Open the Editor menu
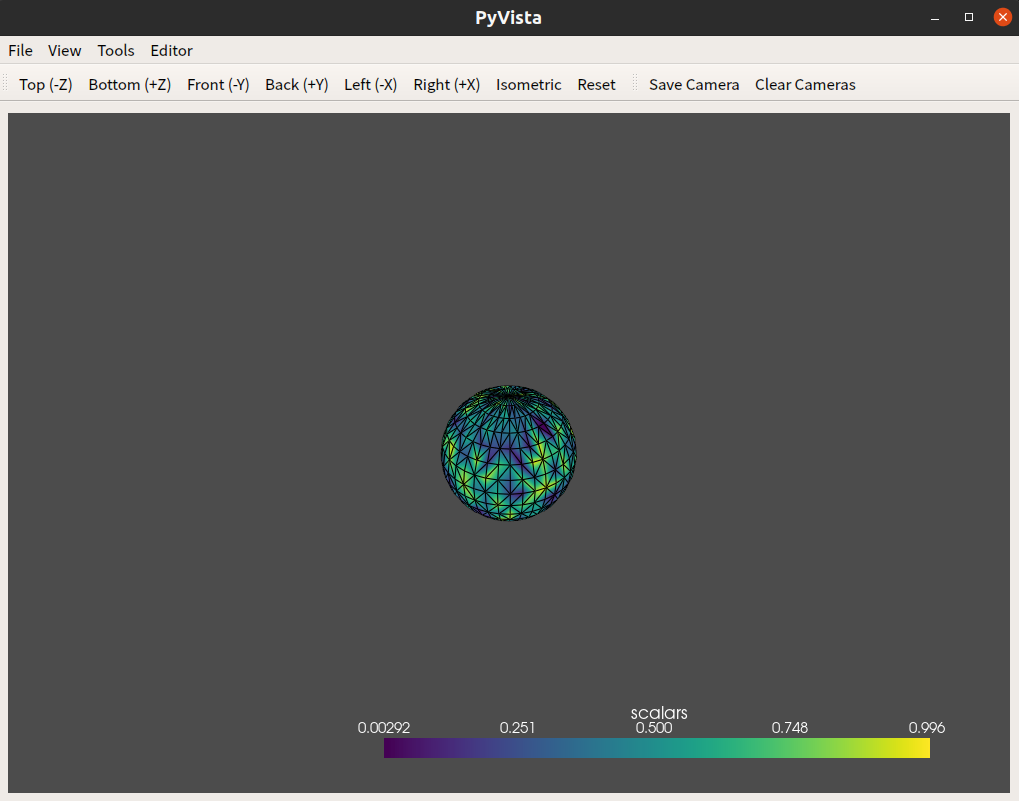1019x801 pixels. pos(172,51)
